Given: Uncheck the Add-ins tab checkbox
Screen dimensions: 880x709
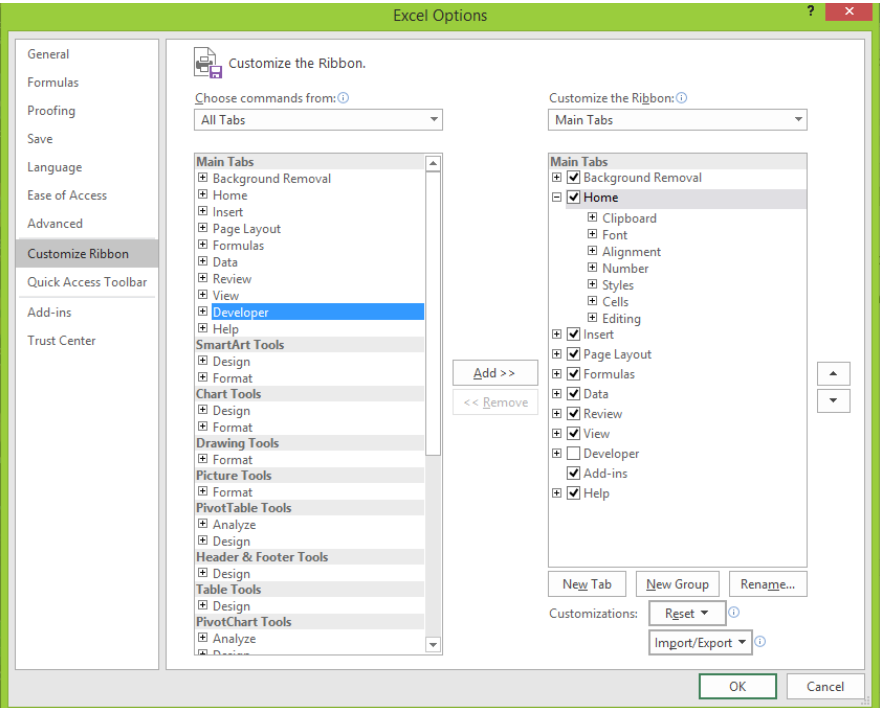Looking at the screenshot, I should click(573, 473).
